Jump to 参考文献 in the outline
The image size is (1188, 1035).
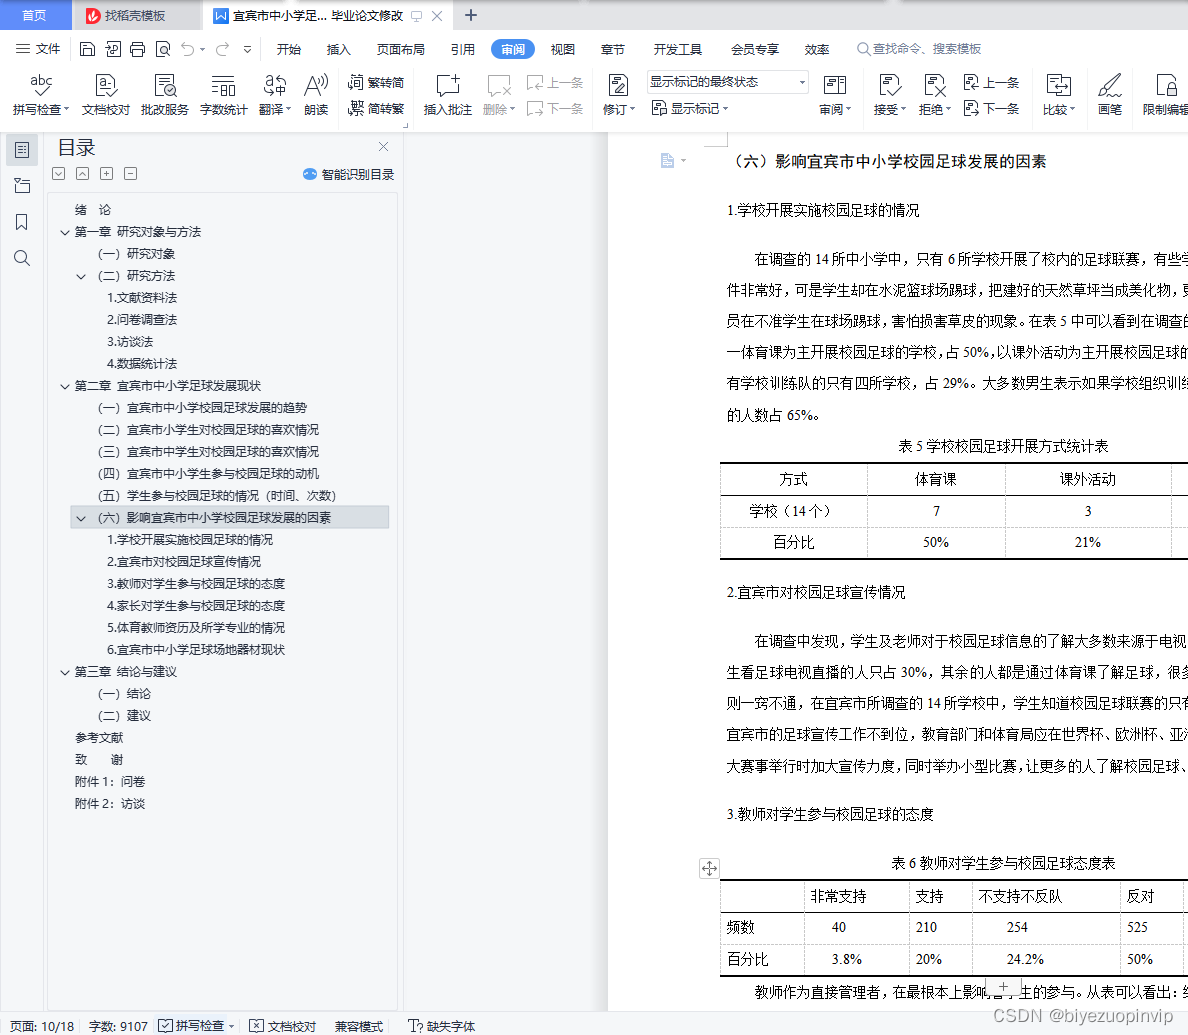pyautogui.click(x=98, y=738)
